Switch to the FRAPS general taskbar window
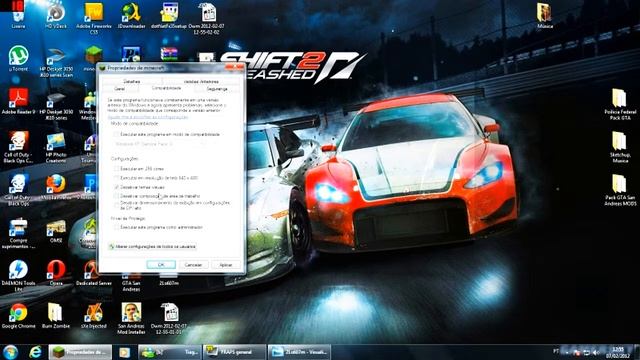This screenshot has width=640, height=360. [x=234, y=352]
